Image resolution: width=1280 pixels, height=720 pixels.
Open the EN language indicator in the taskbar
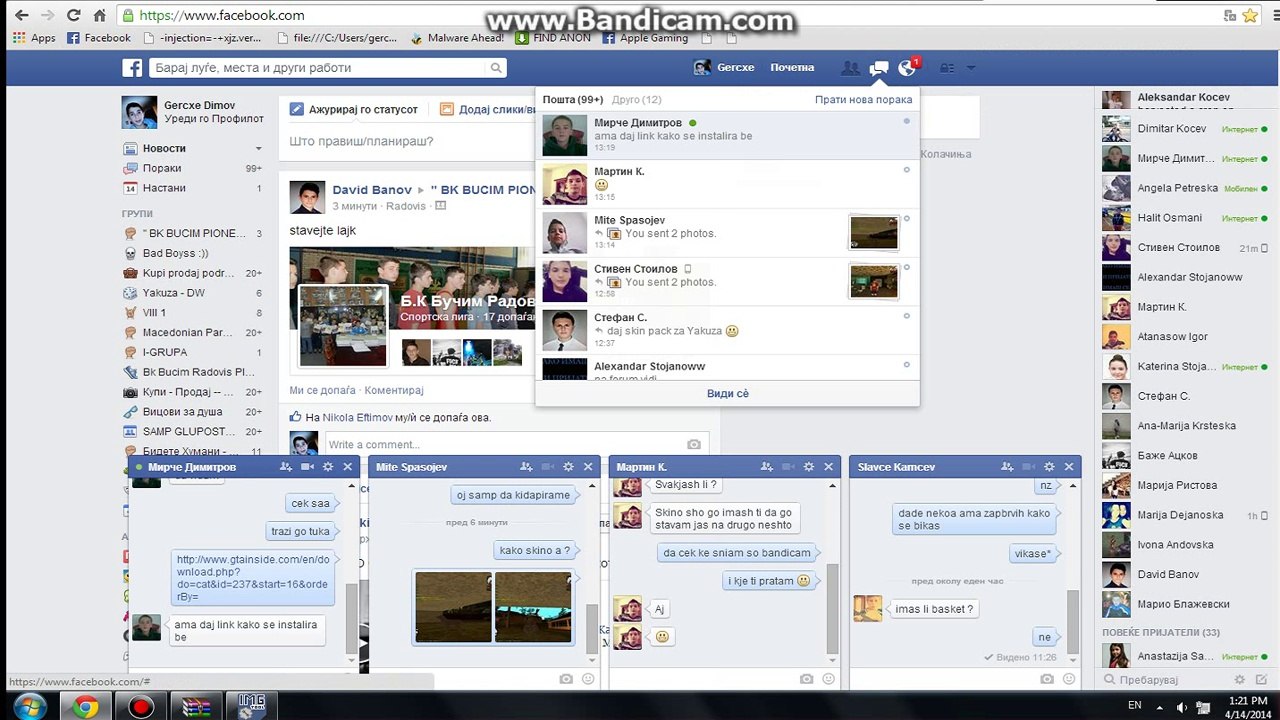1134,705
